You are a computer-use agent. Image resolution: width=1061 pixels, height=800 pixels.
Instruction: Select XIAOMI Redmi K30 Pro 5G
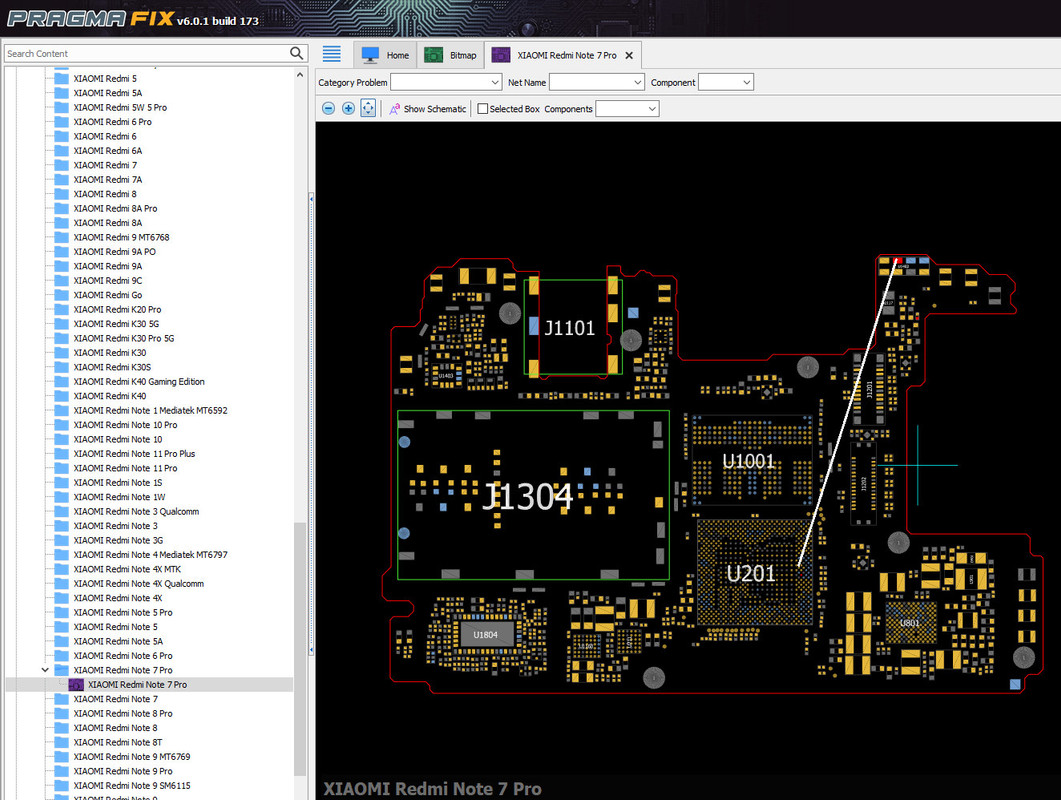point(124,338)
